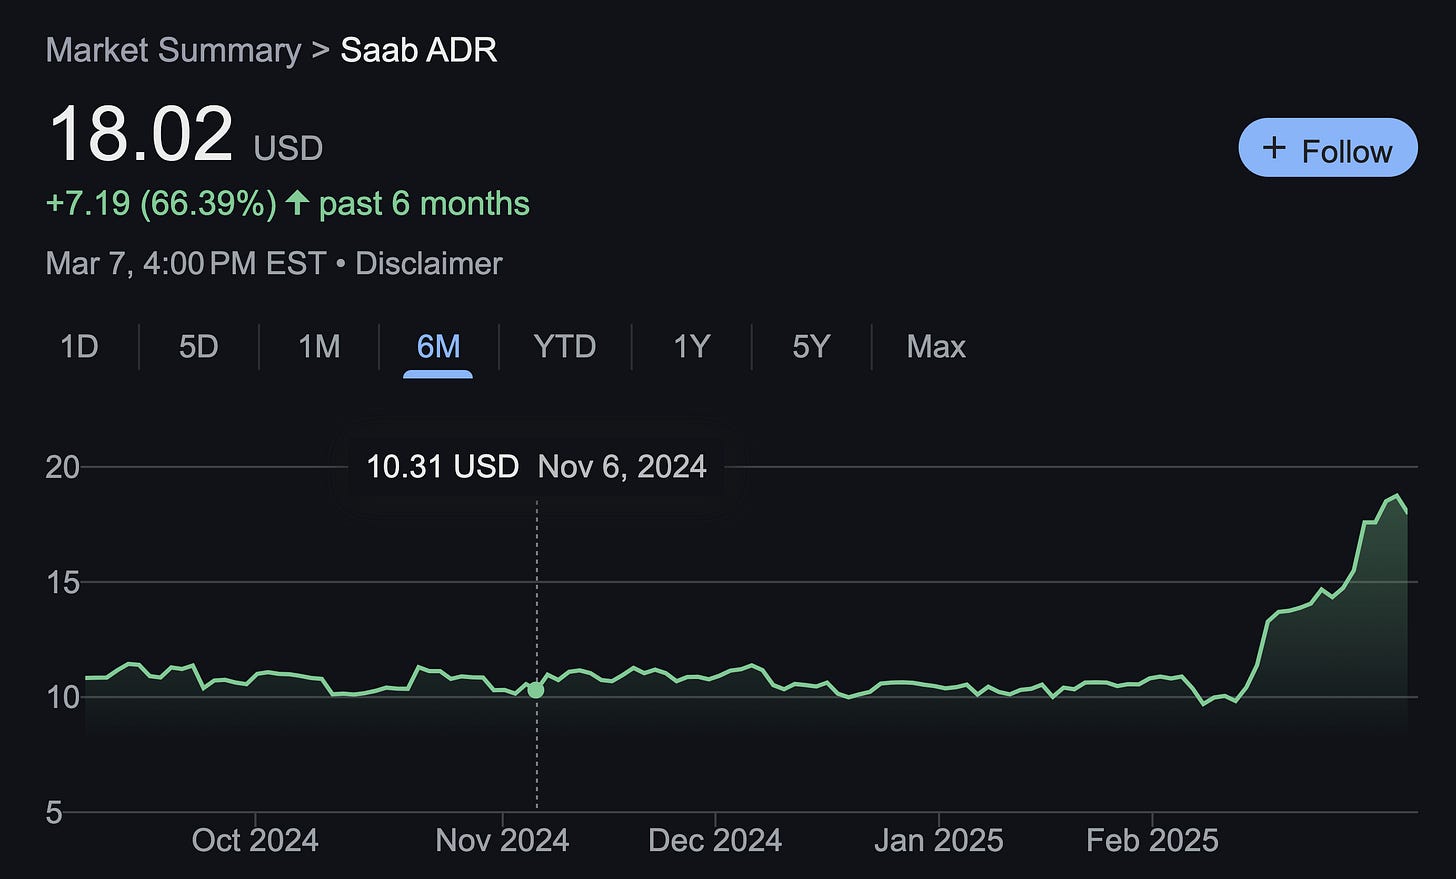Click the Nov 2024 axis label
The height and width of the screenshot is (879, 1456).
pos(502,839)
